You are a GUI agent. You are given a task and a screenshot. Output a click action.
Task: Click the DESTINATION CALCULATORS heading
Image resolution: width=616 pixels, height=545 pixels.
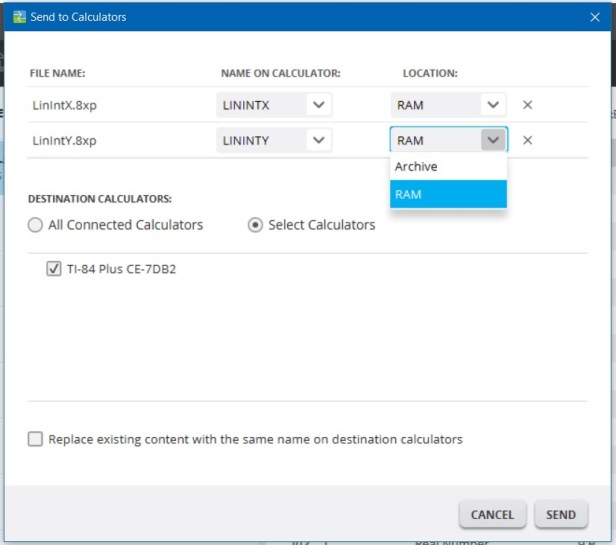(100, 199)
